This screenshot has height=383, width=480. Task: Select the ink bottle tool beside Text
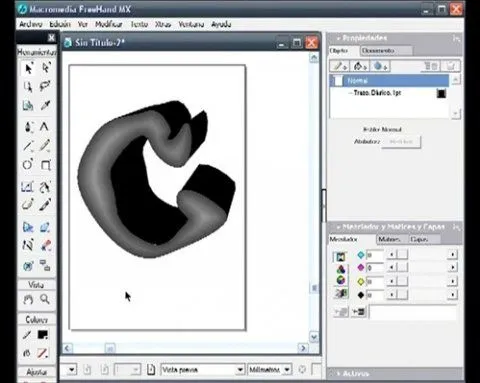(28, 127)
